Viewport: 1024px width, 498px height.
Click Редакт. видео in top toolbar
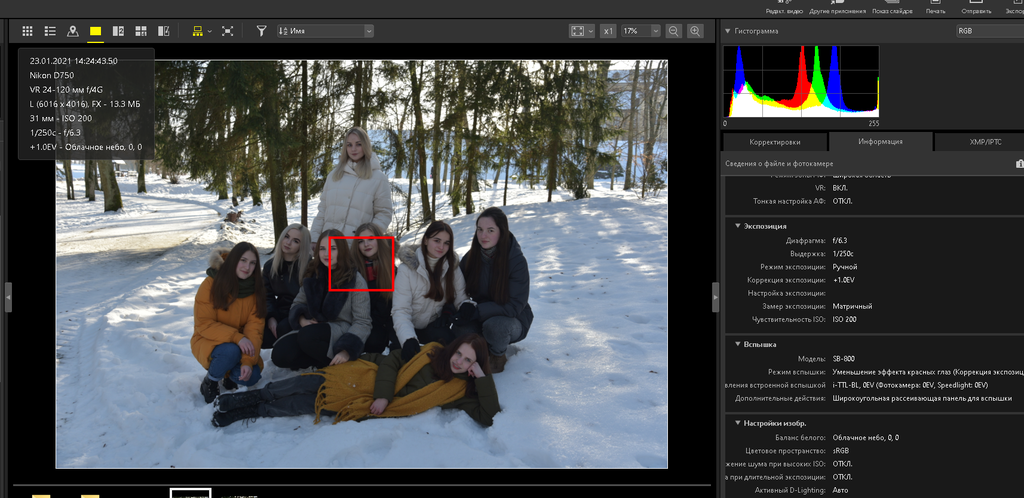tap(784, 7)
